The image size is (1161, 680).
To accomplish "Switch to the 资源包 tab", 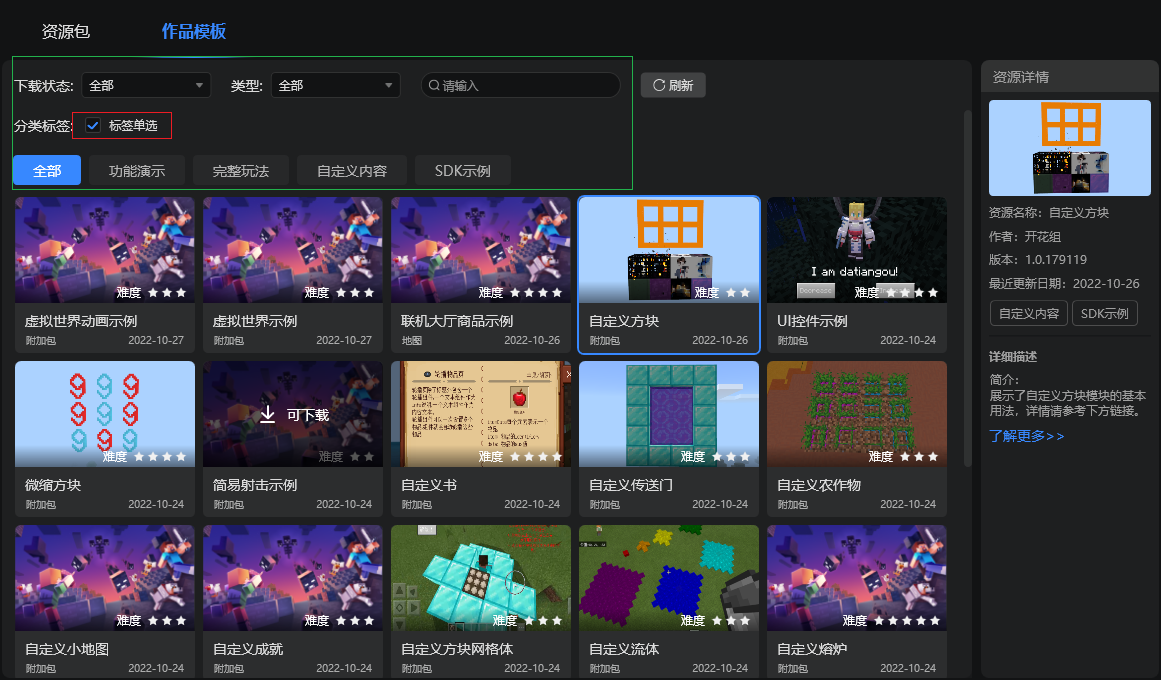I will tap(65, 31).
